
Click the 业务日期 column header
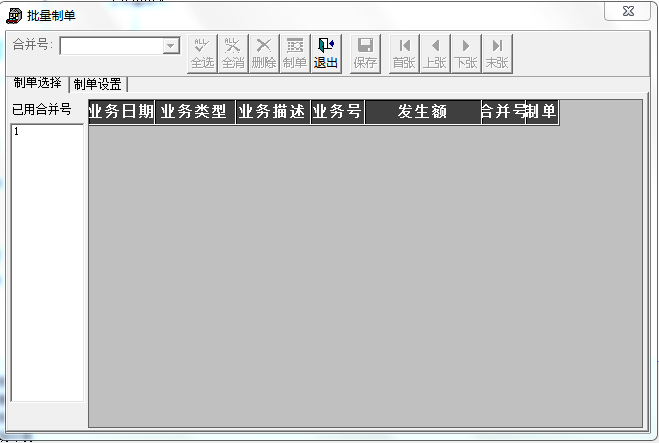click(121, 112)
